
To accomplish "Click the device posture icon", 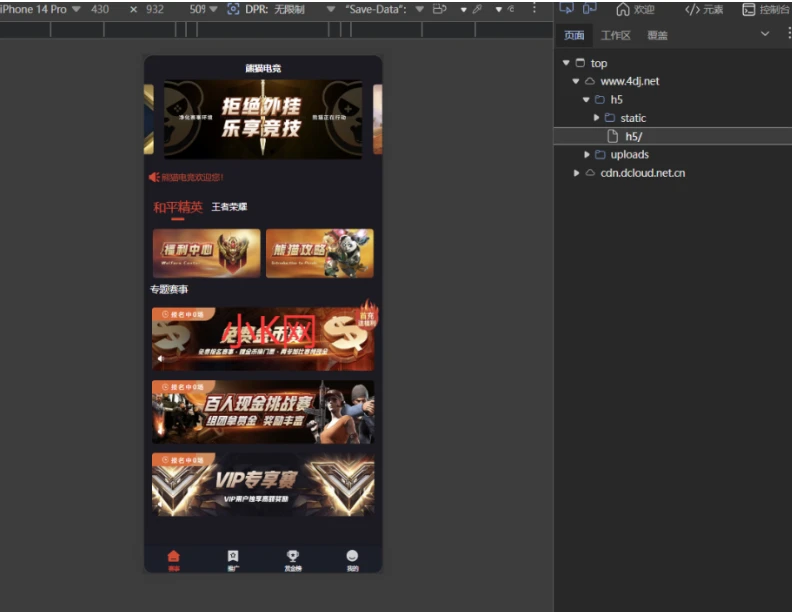I will click(440, 9).
